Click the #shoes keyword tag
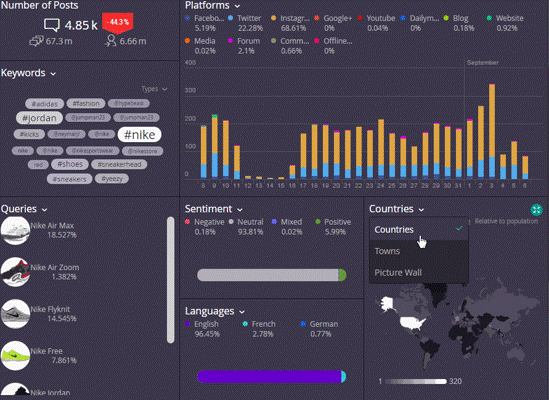This screenshot has width=549, height=400. click(70, 164)
